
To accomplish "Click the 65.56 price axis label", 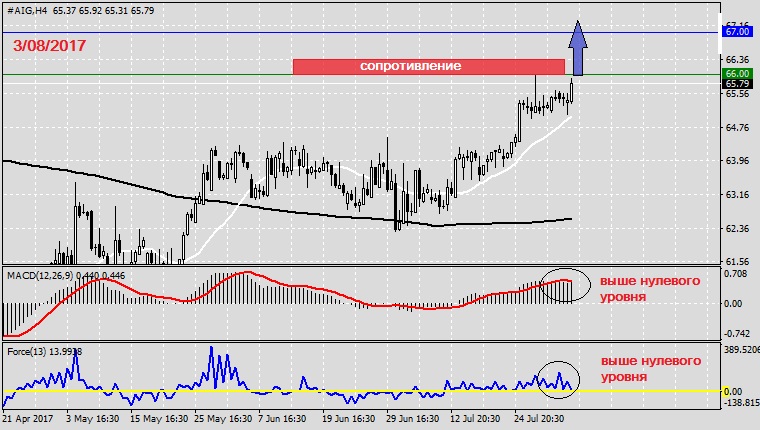I will click(x=737, y=93).
